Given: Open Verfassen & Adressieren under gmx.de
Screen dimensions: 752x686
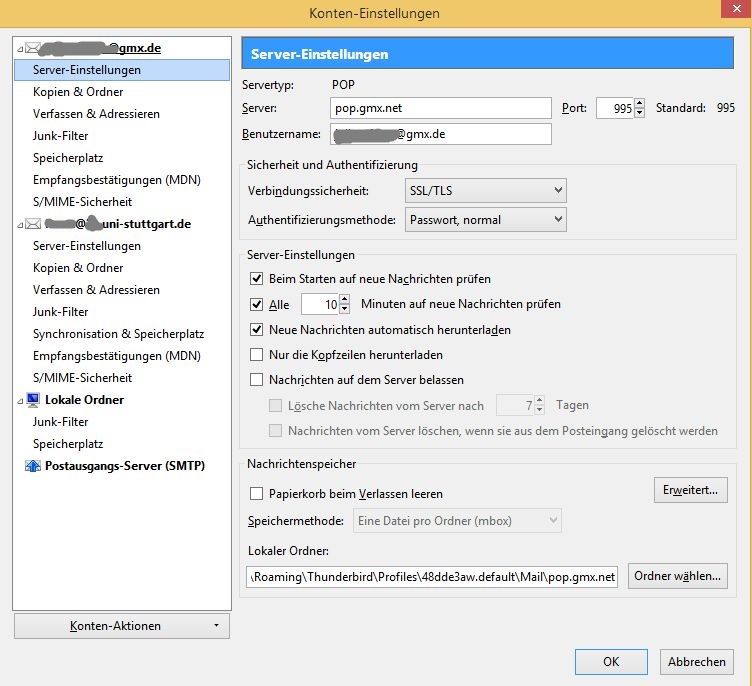Looking at the screenshot, I should click(x=96, y=114).
